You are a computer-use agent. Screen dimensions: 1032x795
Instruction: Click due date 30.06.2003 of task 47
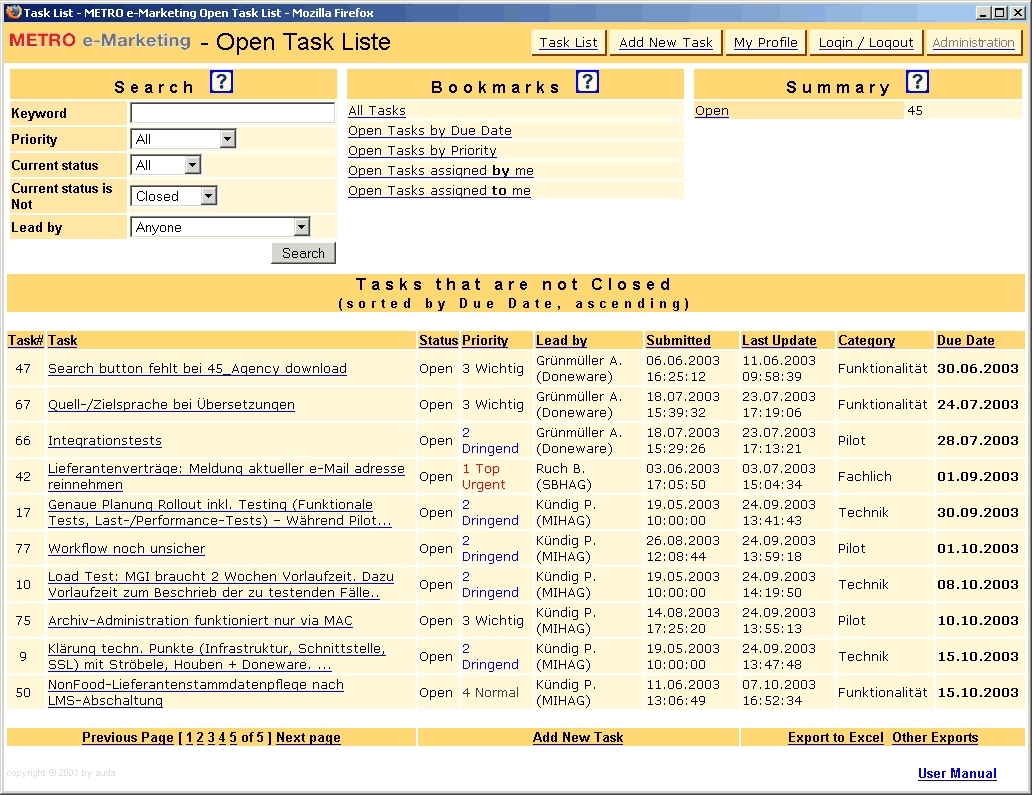tap(977, 369)
